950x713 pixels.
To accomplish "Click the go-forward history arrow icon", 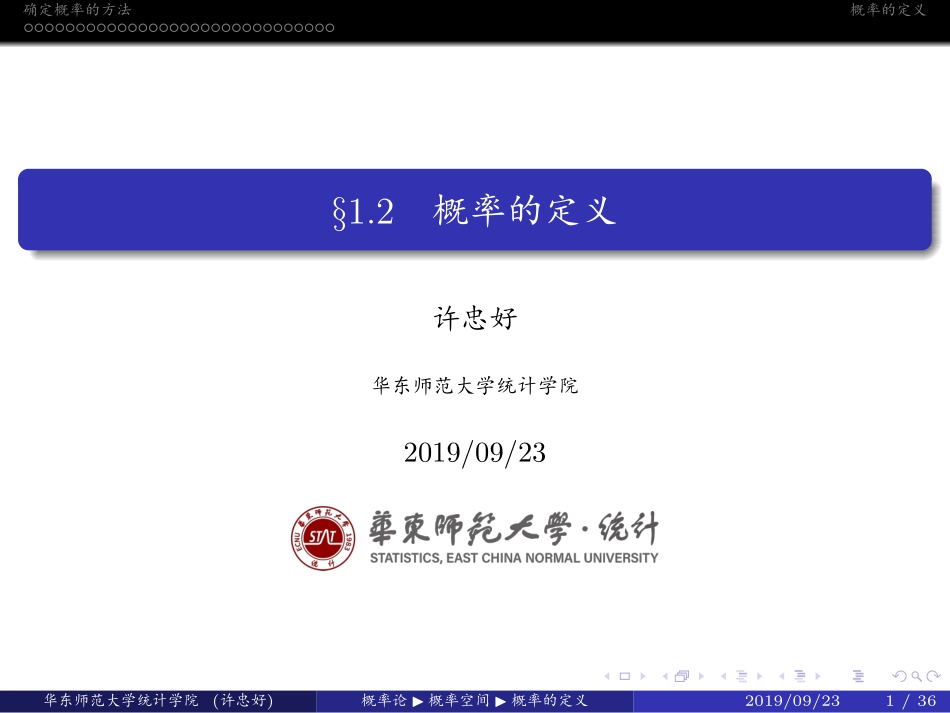I will (934, 675).
